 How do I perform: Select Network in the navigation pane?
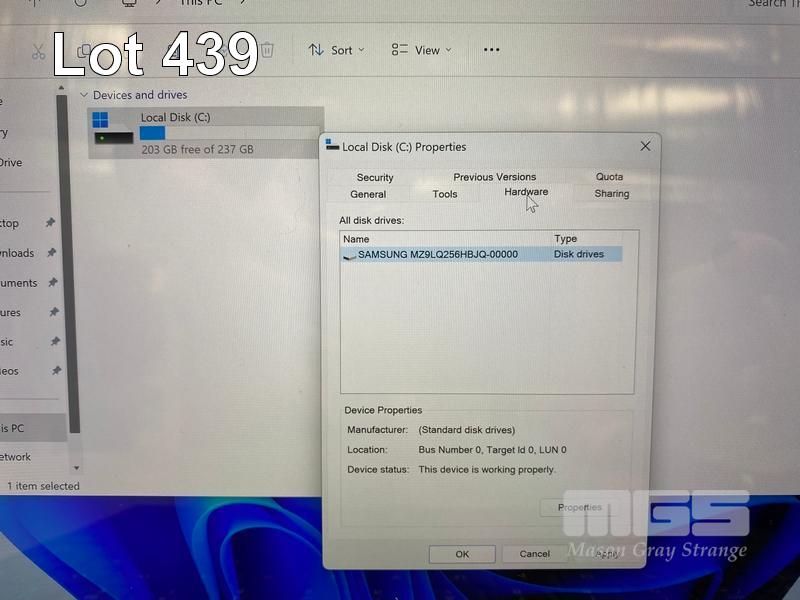coord(15,457)
